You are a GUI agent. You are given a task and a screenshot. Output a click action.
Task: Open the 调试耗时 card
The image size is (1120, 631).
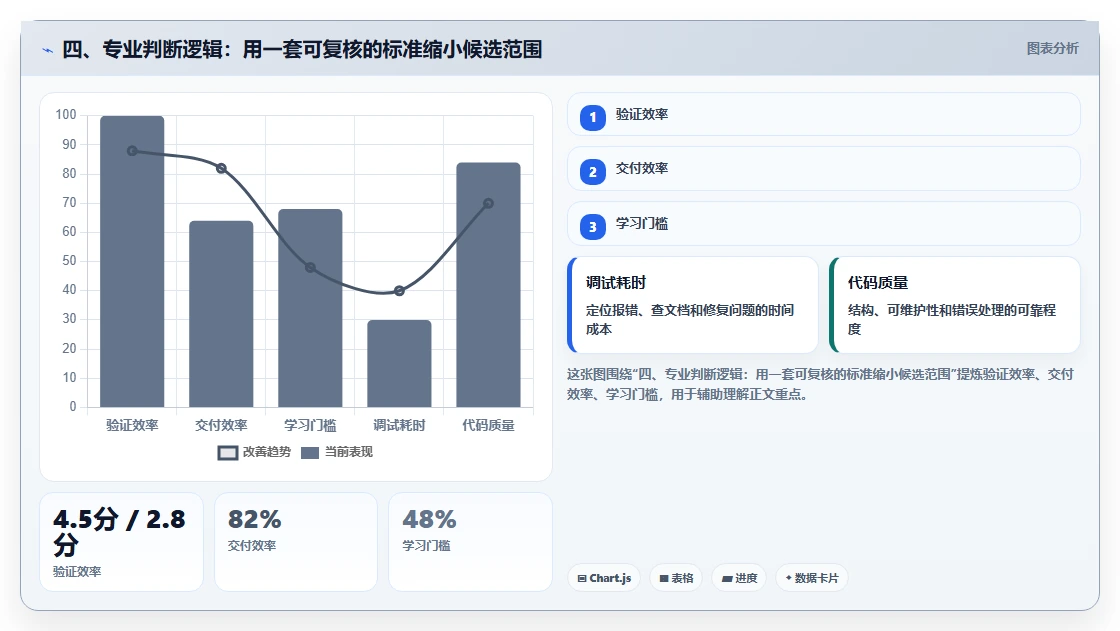pos(693,305)
